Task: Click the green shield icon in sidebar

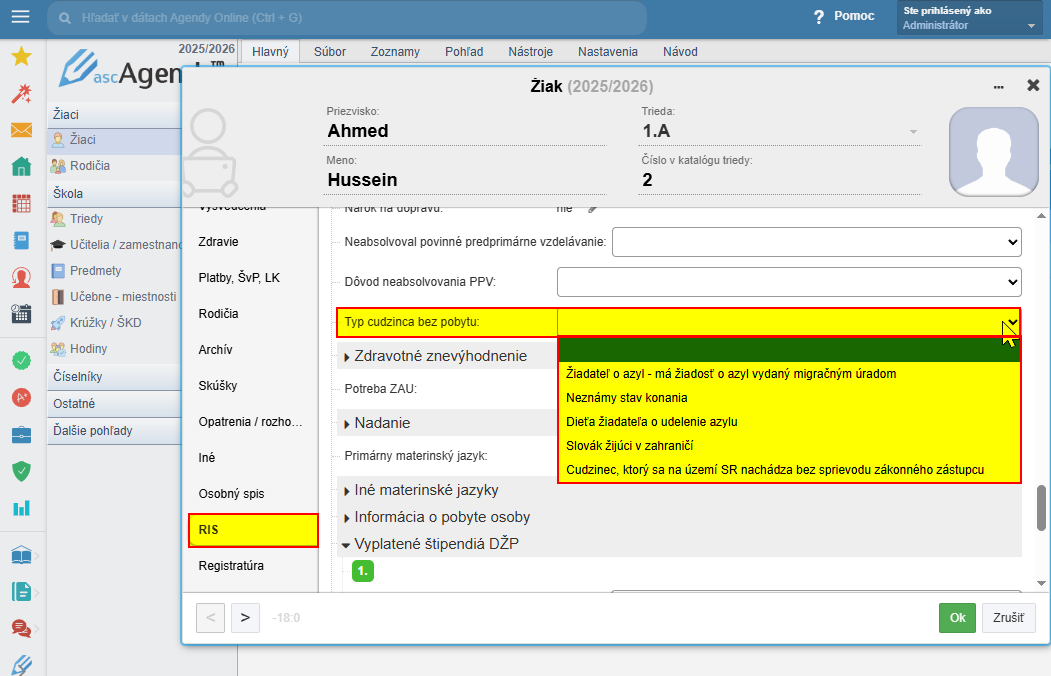Action: pyautogui.click(x=21, y=470)
